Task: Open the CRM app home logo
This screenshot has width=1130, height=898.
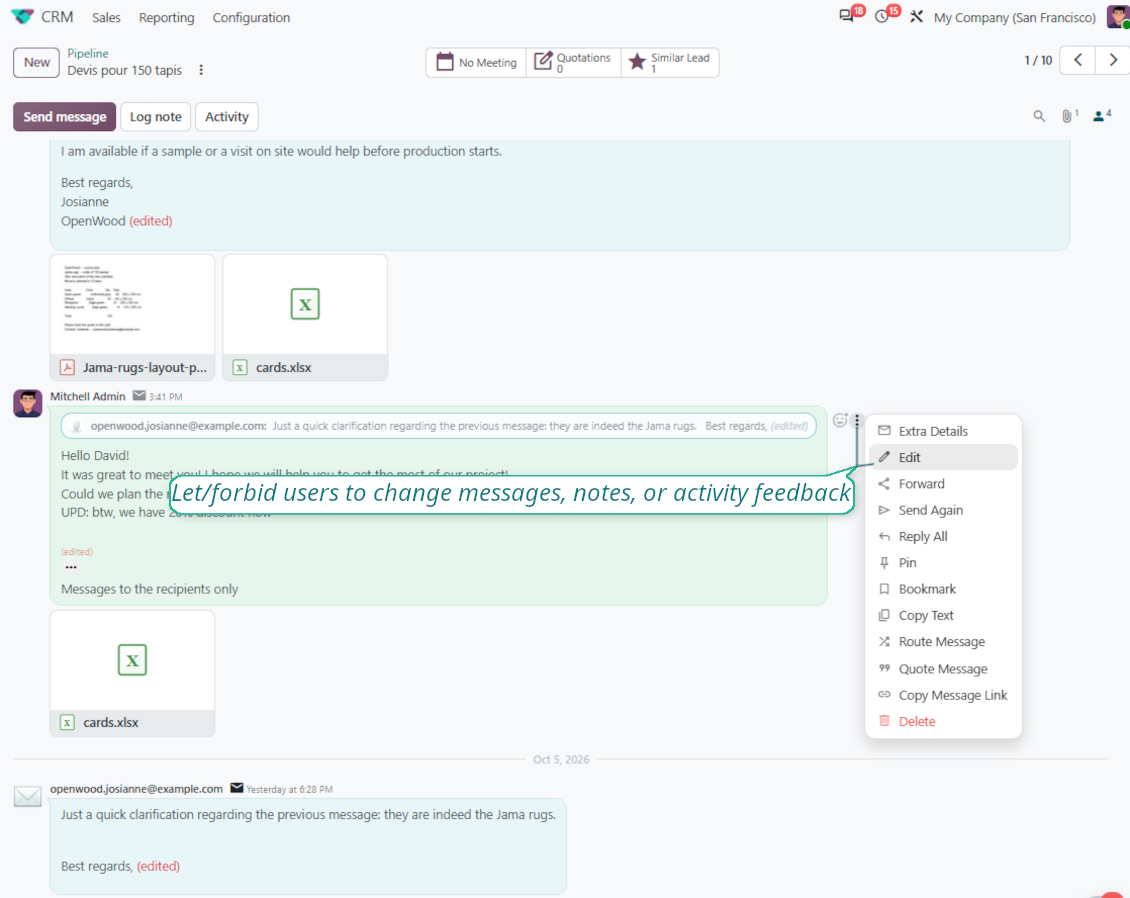Action: point(23,17)
